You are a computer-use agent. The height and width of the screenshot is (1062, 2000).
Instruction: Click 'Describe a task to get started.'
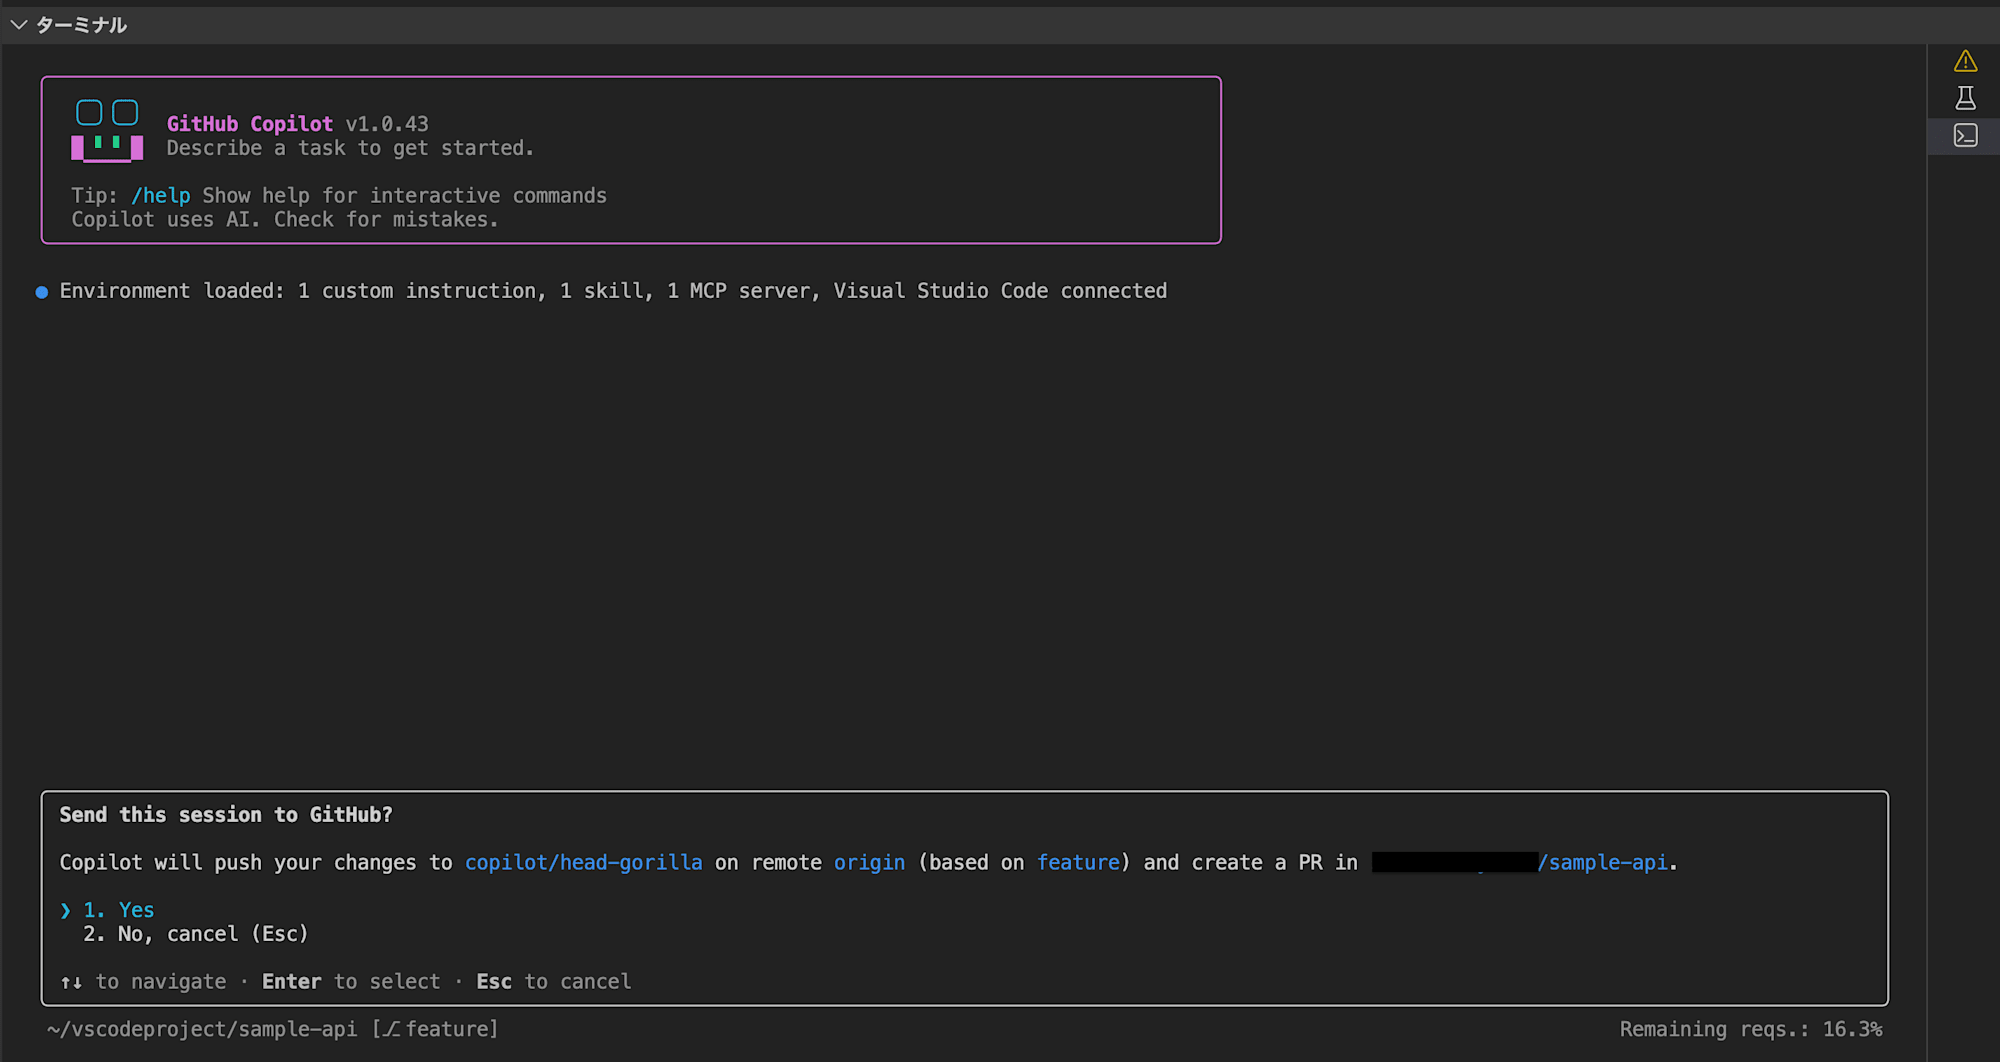[350, 148]
